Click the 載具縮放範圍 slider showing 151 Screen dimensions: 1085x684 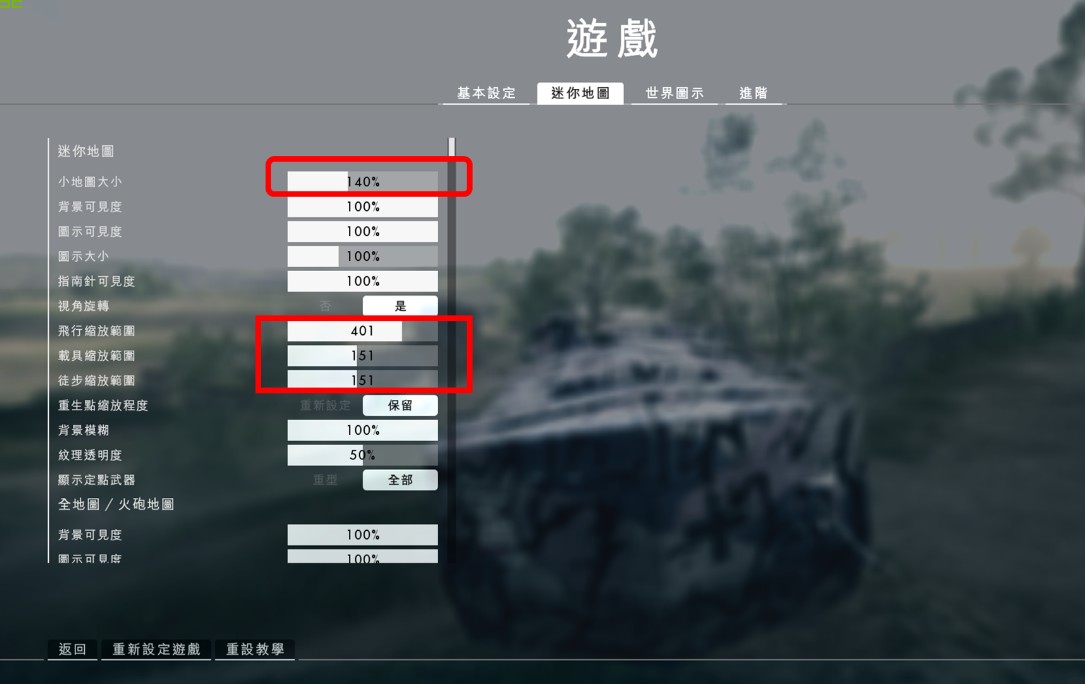click(363, 355)
